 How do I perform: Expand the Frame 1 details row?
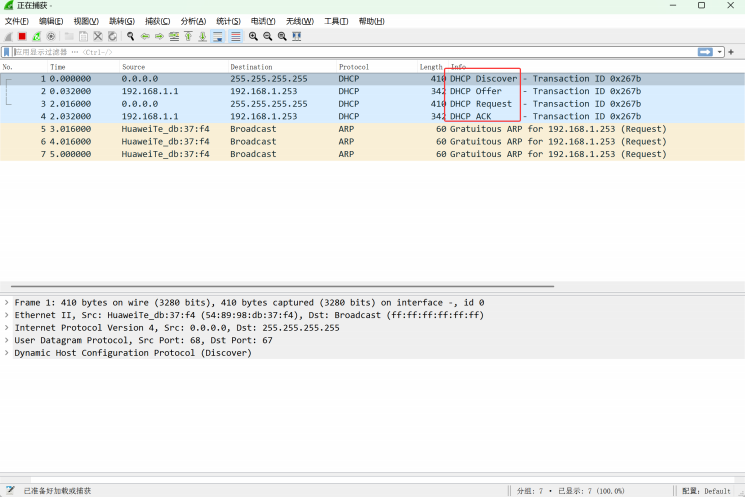pos(7,303)
